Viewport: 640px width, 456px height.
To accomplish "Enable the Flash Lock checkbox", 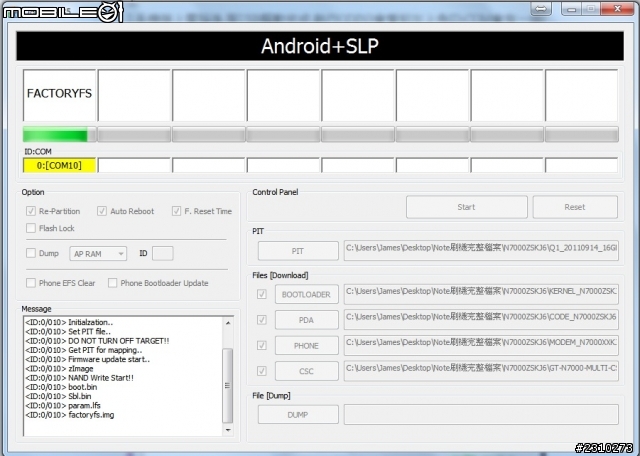I will [30, 229].
